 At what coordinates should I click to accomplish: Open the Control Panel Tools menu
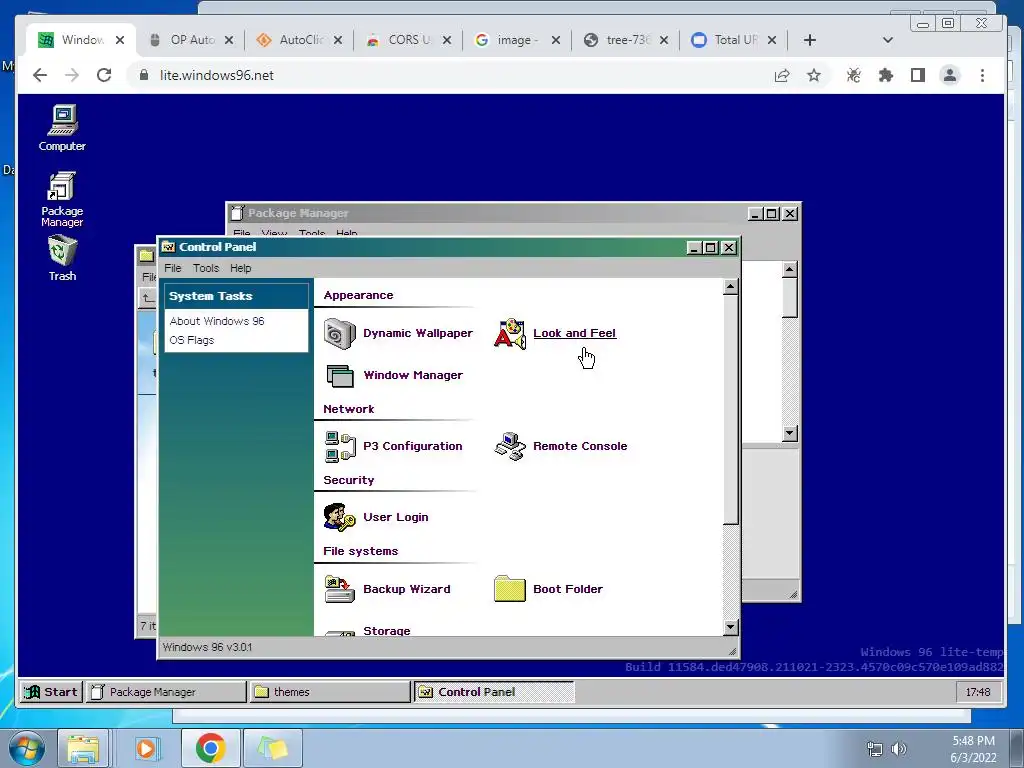click(206, 268)
